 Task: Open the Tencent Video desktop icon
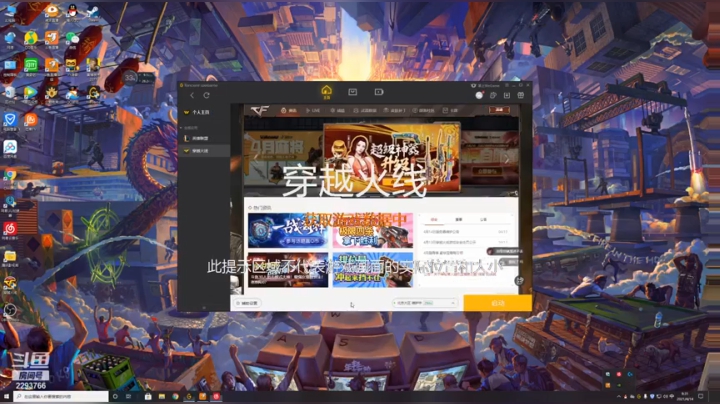click(31, 93)
